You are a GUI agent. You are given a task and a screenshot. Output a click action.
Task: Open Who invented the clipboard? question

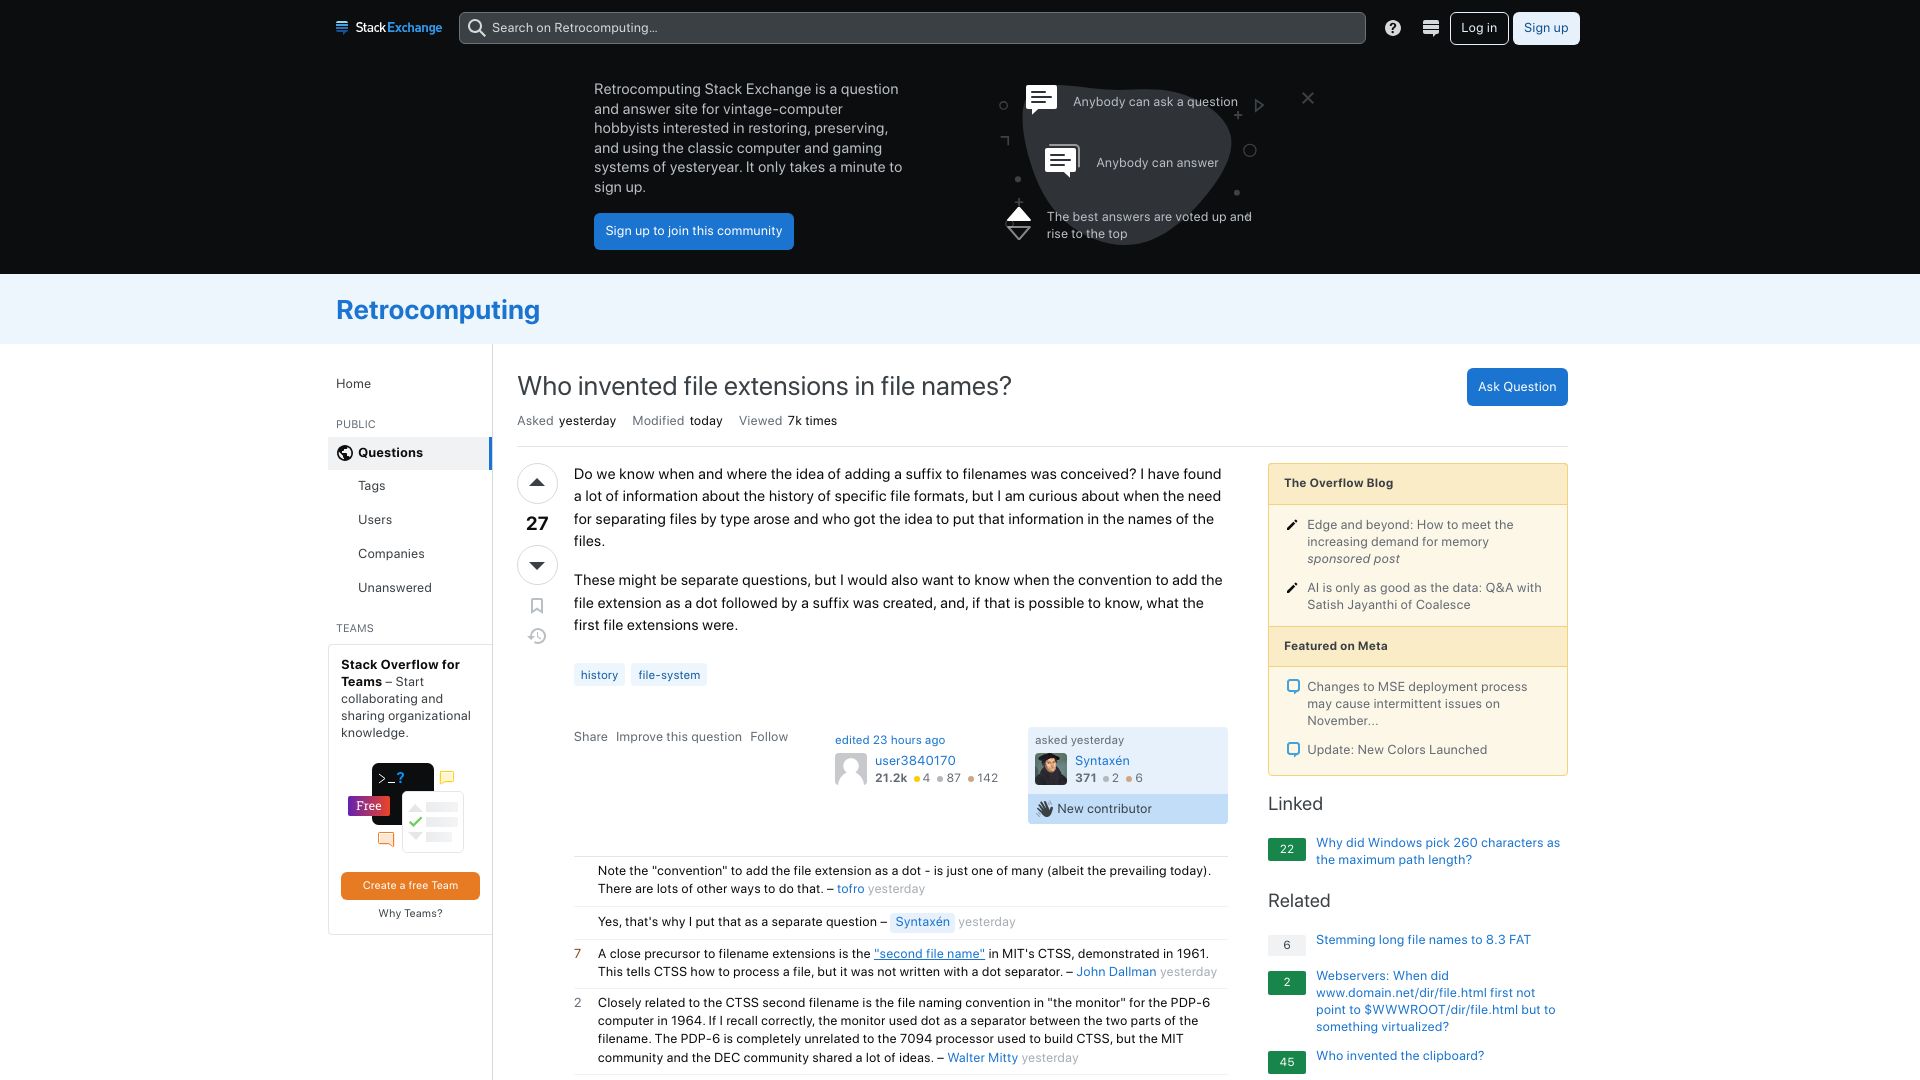pos(1400,1056)
